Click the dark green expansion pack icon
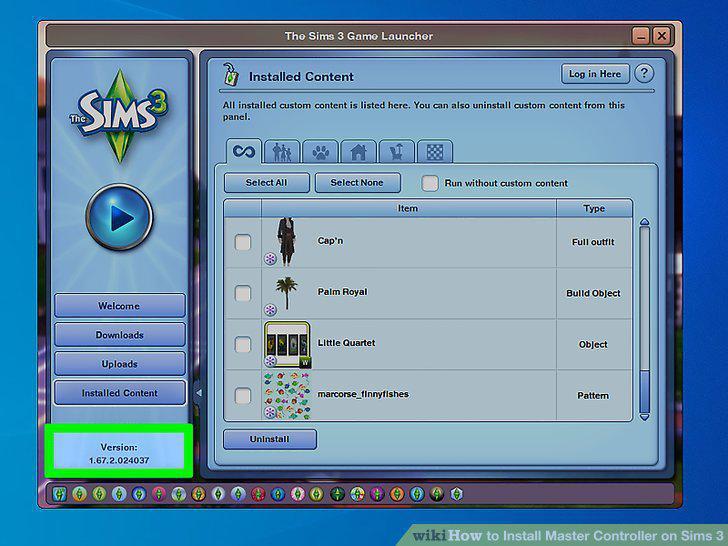Image resolution: width=728 pixels, height=546 pixels. pyautogui.click(x=337, y=494)
